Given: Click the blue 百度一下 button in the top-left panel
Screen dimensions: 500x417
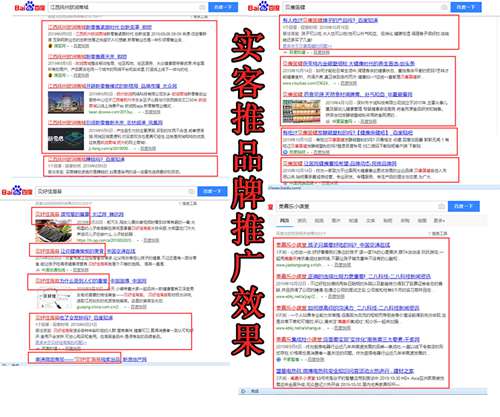Looking at the screenshot, I should pos(223,7).
